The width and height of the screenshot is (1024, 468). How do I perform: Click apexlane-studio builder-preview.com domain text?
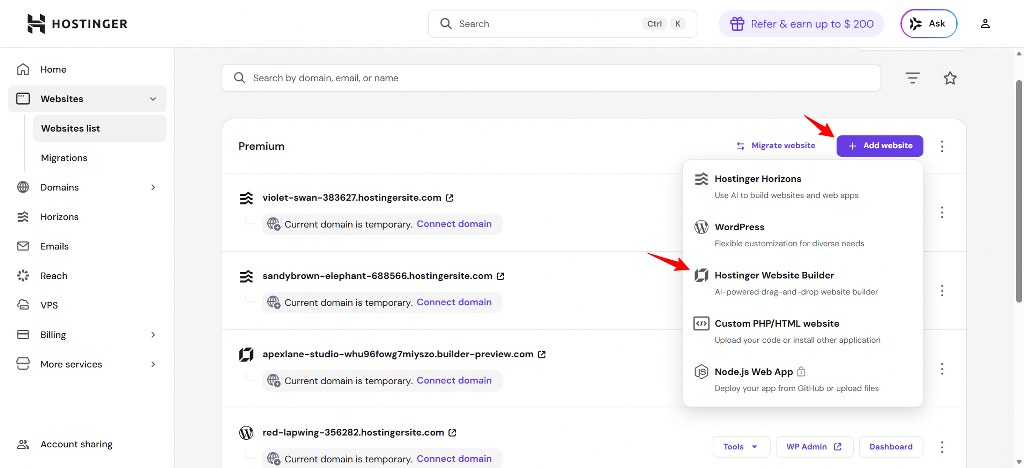[398, 354]
